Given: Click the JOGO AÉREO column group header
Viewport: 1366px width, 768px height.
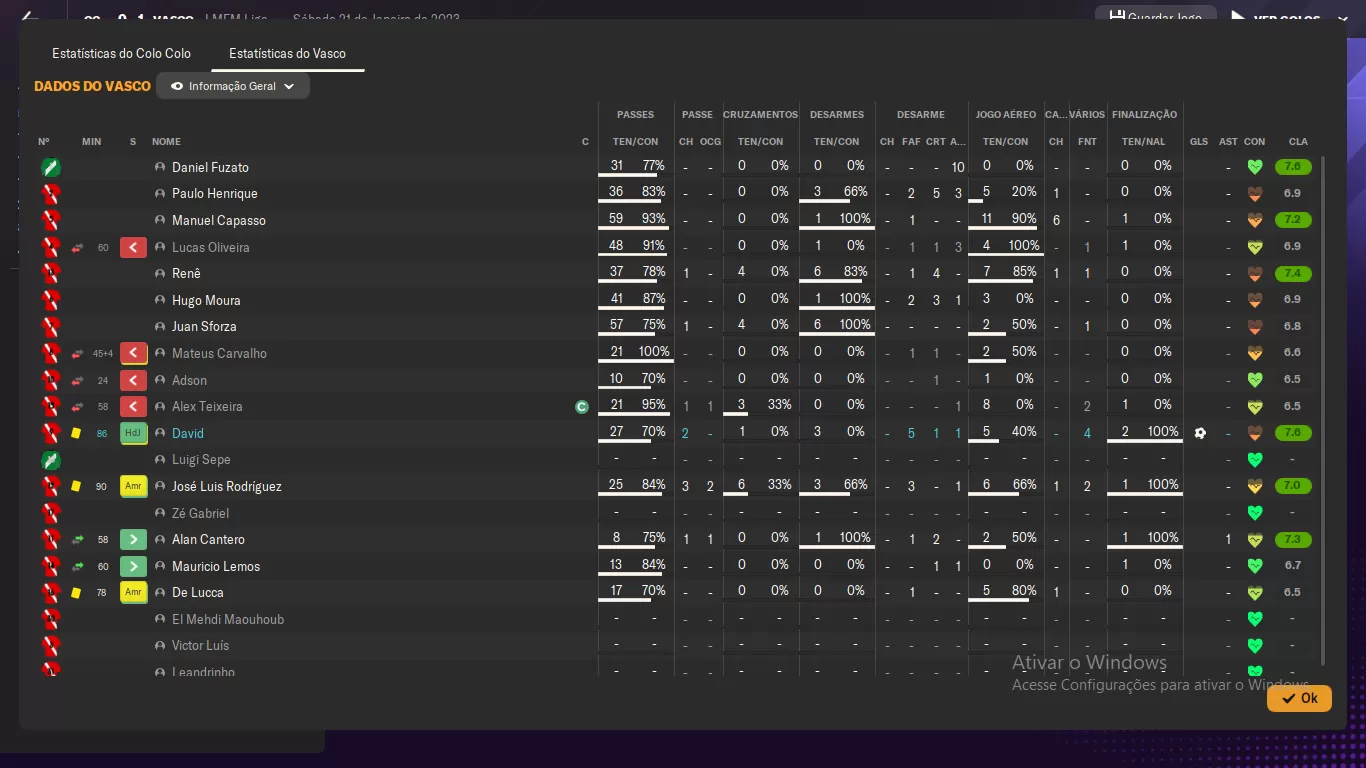Looking at the screenshot, I should pos(1006,115).
